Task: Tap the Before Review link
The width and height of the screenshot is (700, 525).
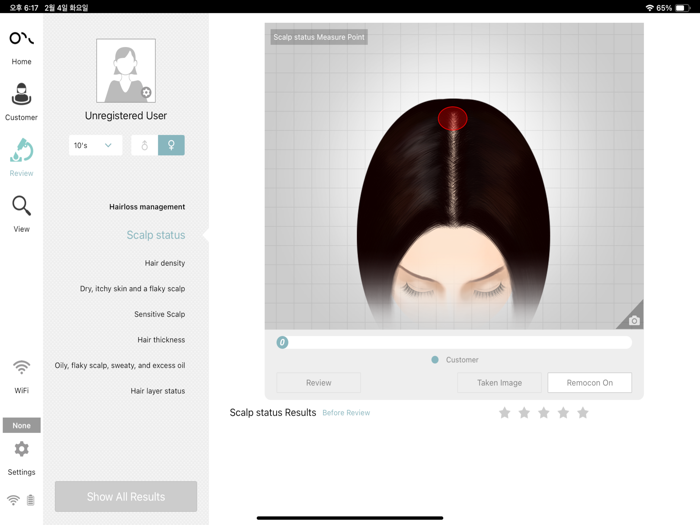Action: click(x=346, y=413)
